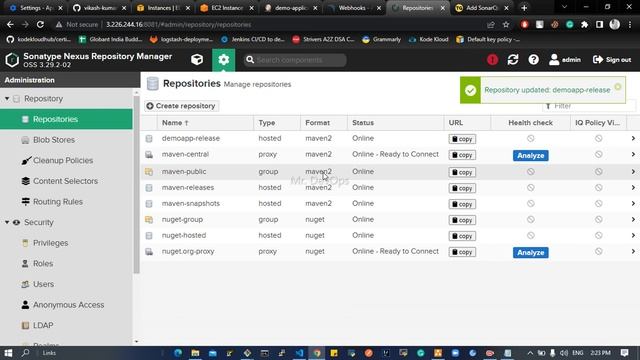Screen dimensions: 640x360
Task: Open maven-releases row chevron
Action: [x=633, y=187]
